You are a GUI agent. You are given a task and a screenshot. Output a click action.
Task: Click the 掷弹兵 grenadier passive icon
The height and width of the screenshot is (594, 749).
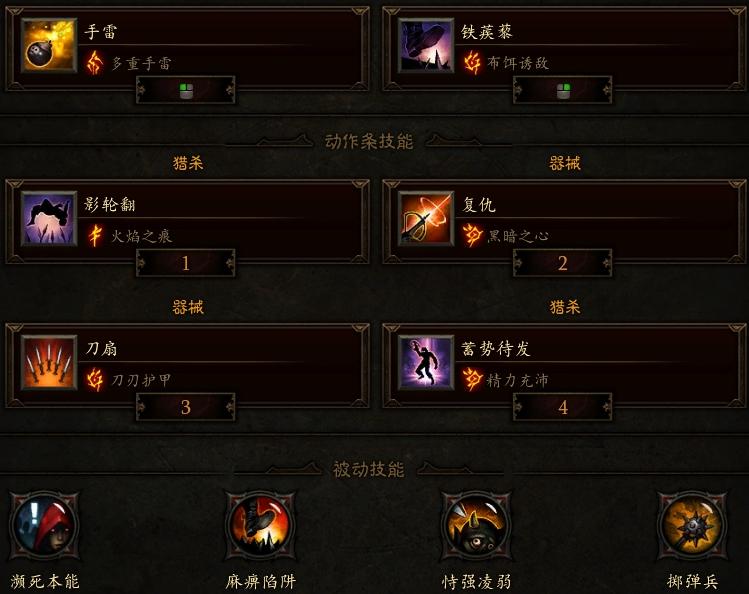tap(692, 526)
